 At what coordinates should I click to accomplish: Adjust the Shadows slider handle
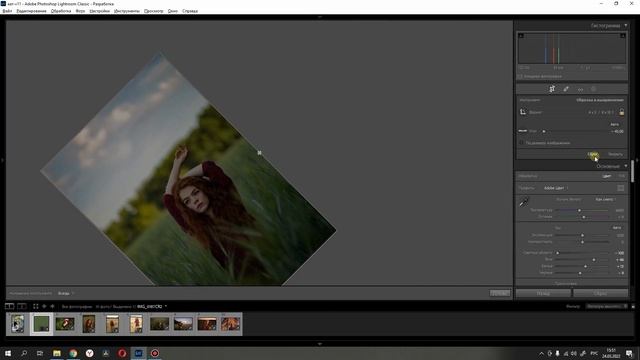(x=594, y=260)
